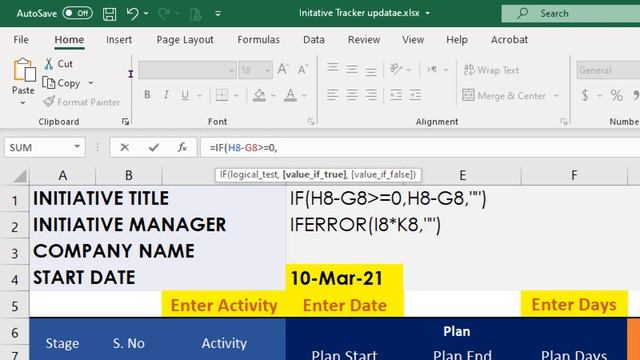Click Increase Font Size icon
Screen dimensions: 640x360
coord(283,70)
